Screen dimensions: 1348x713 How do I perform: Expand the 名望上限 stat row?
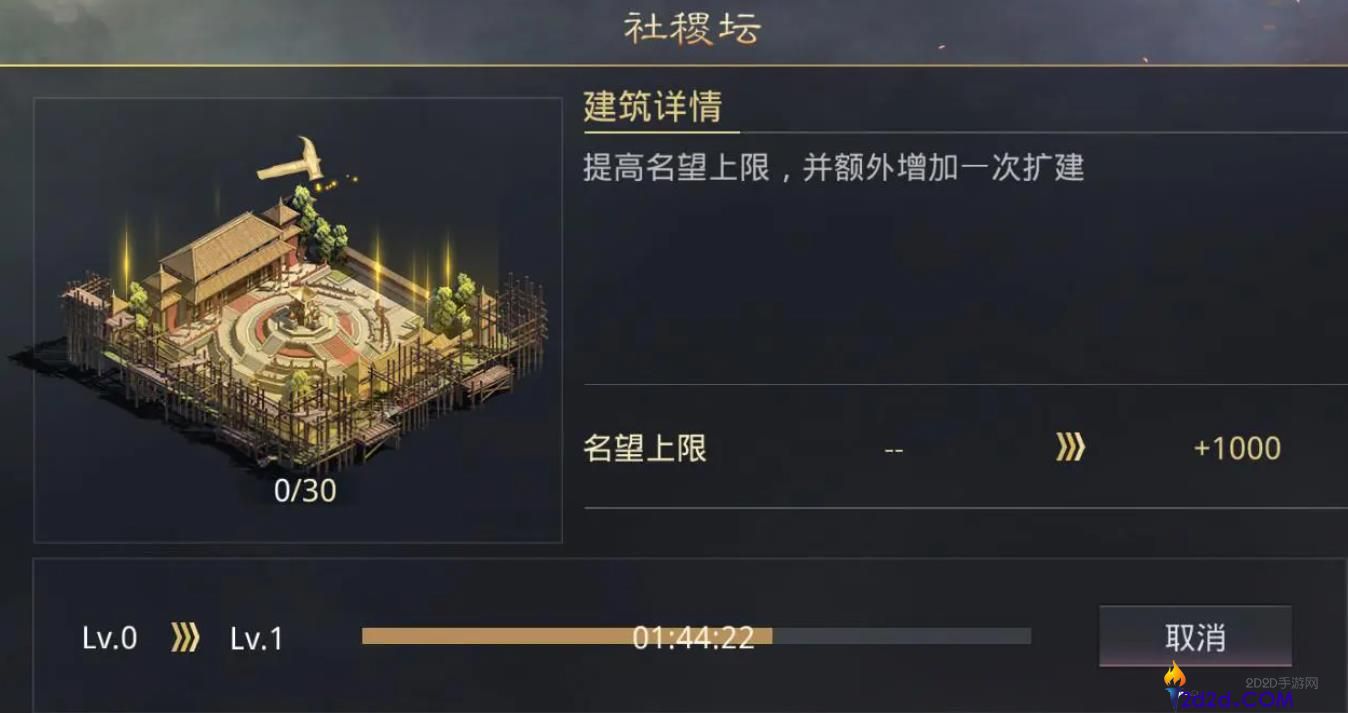pos(643,450)
